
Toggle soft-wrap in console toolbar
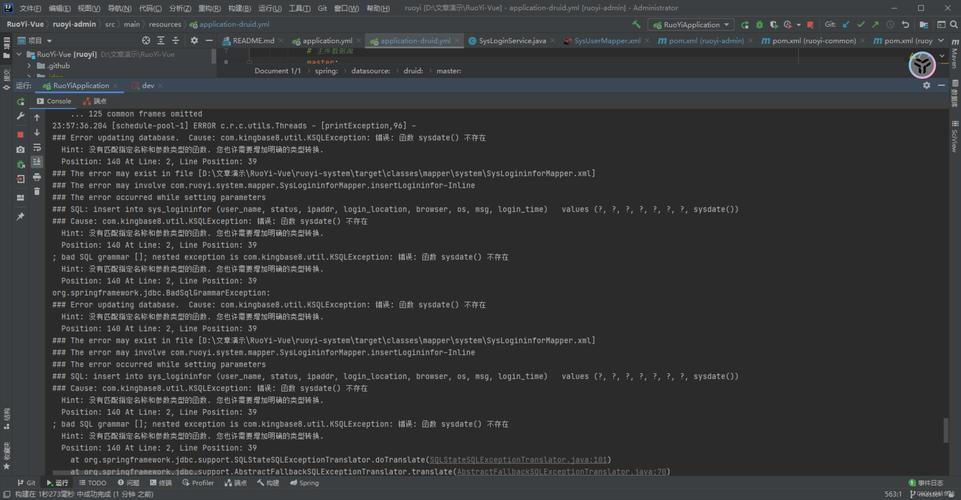pos(37,148)
